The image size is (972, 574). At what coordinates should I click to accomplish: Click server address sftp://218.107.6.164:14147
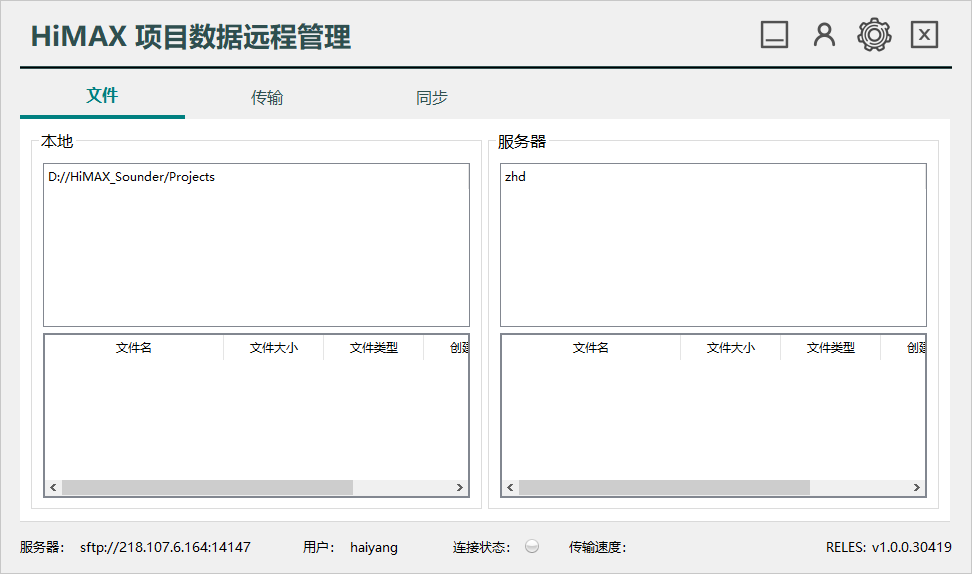[x=166, y=547]
